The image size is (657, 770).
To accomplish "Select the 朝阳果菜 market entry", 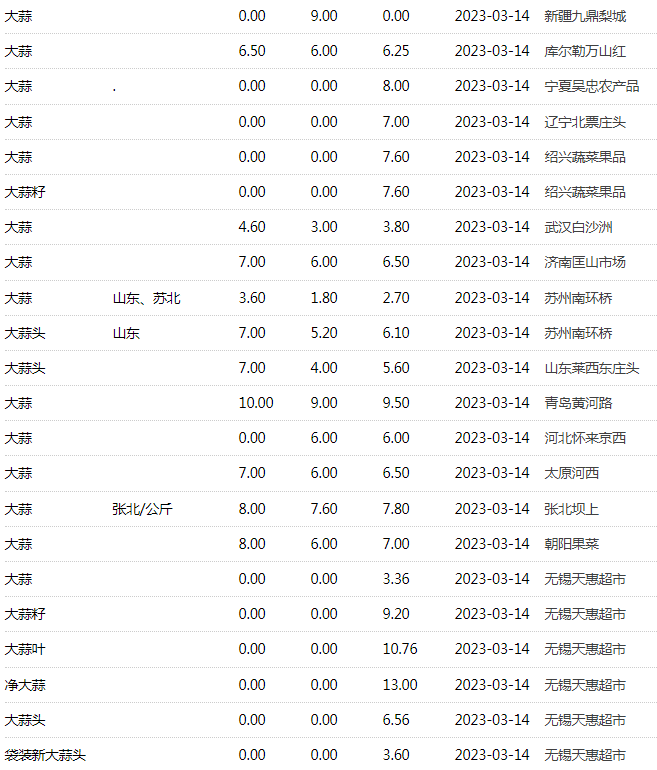I will point(571,544).
